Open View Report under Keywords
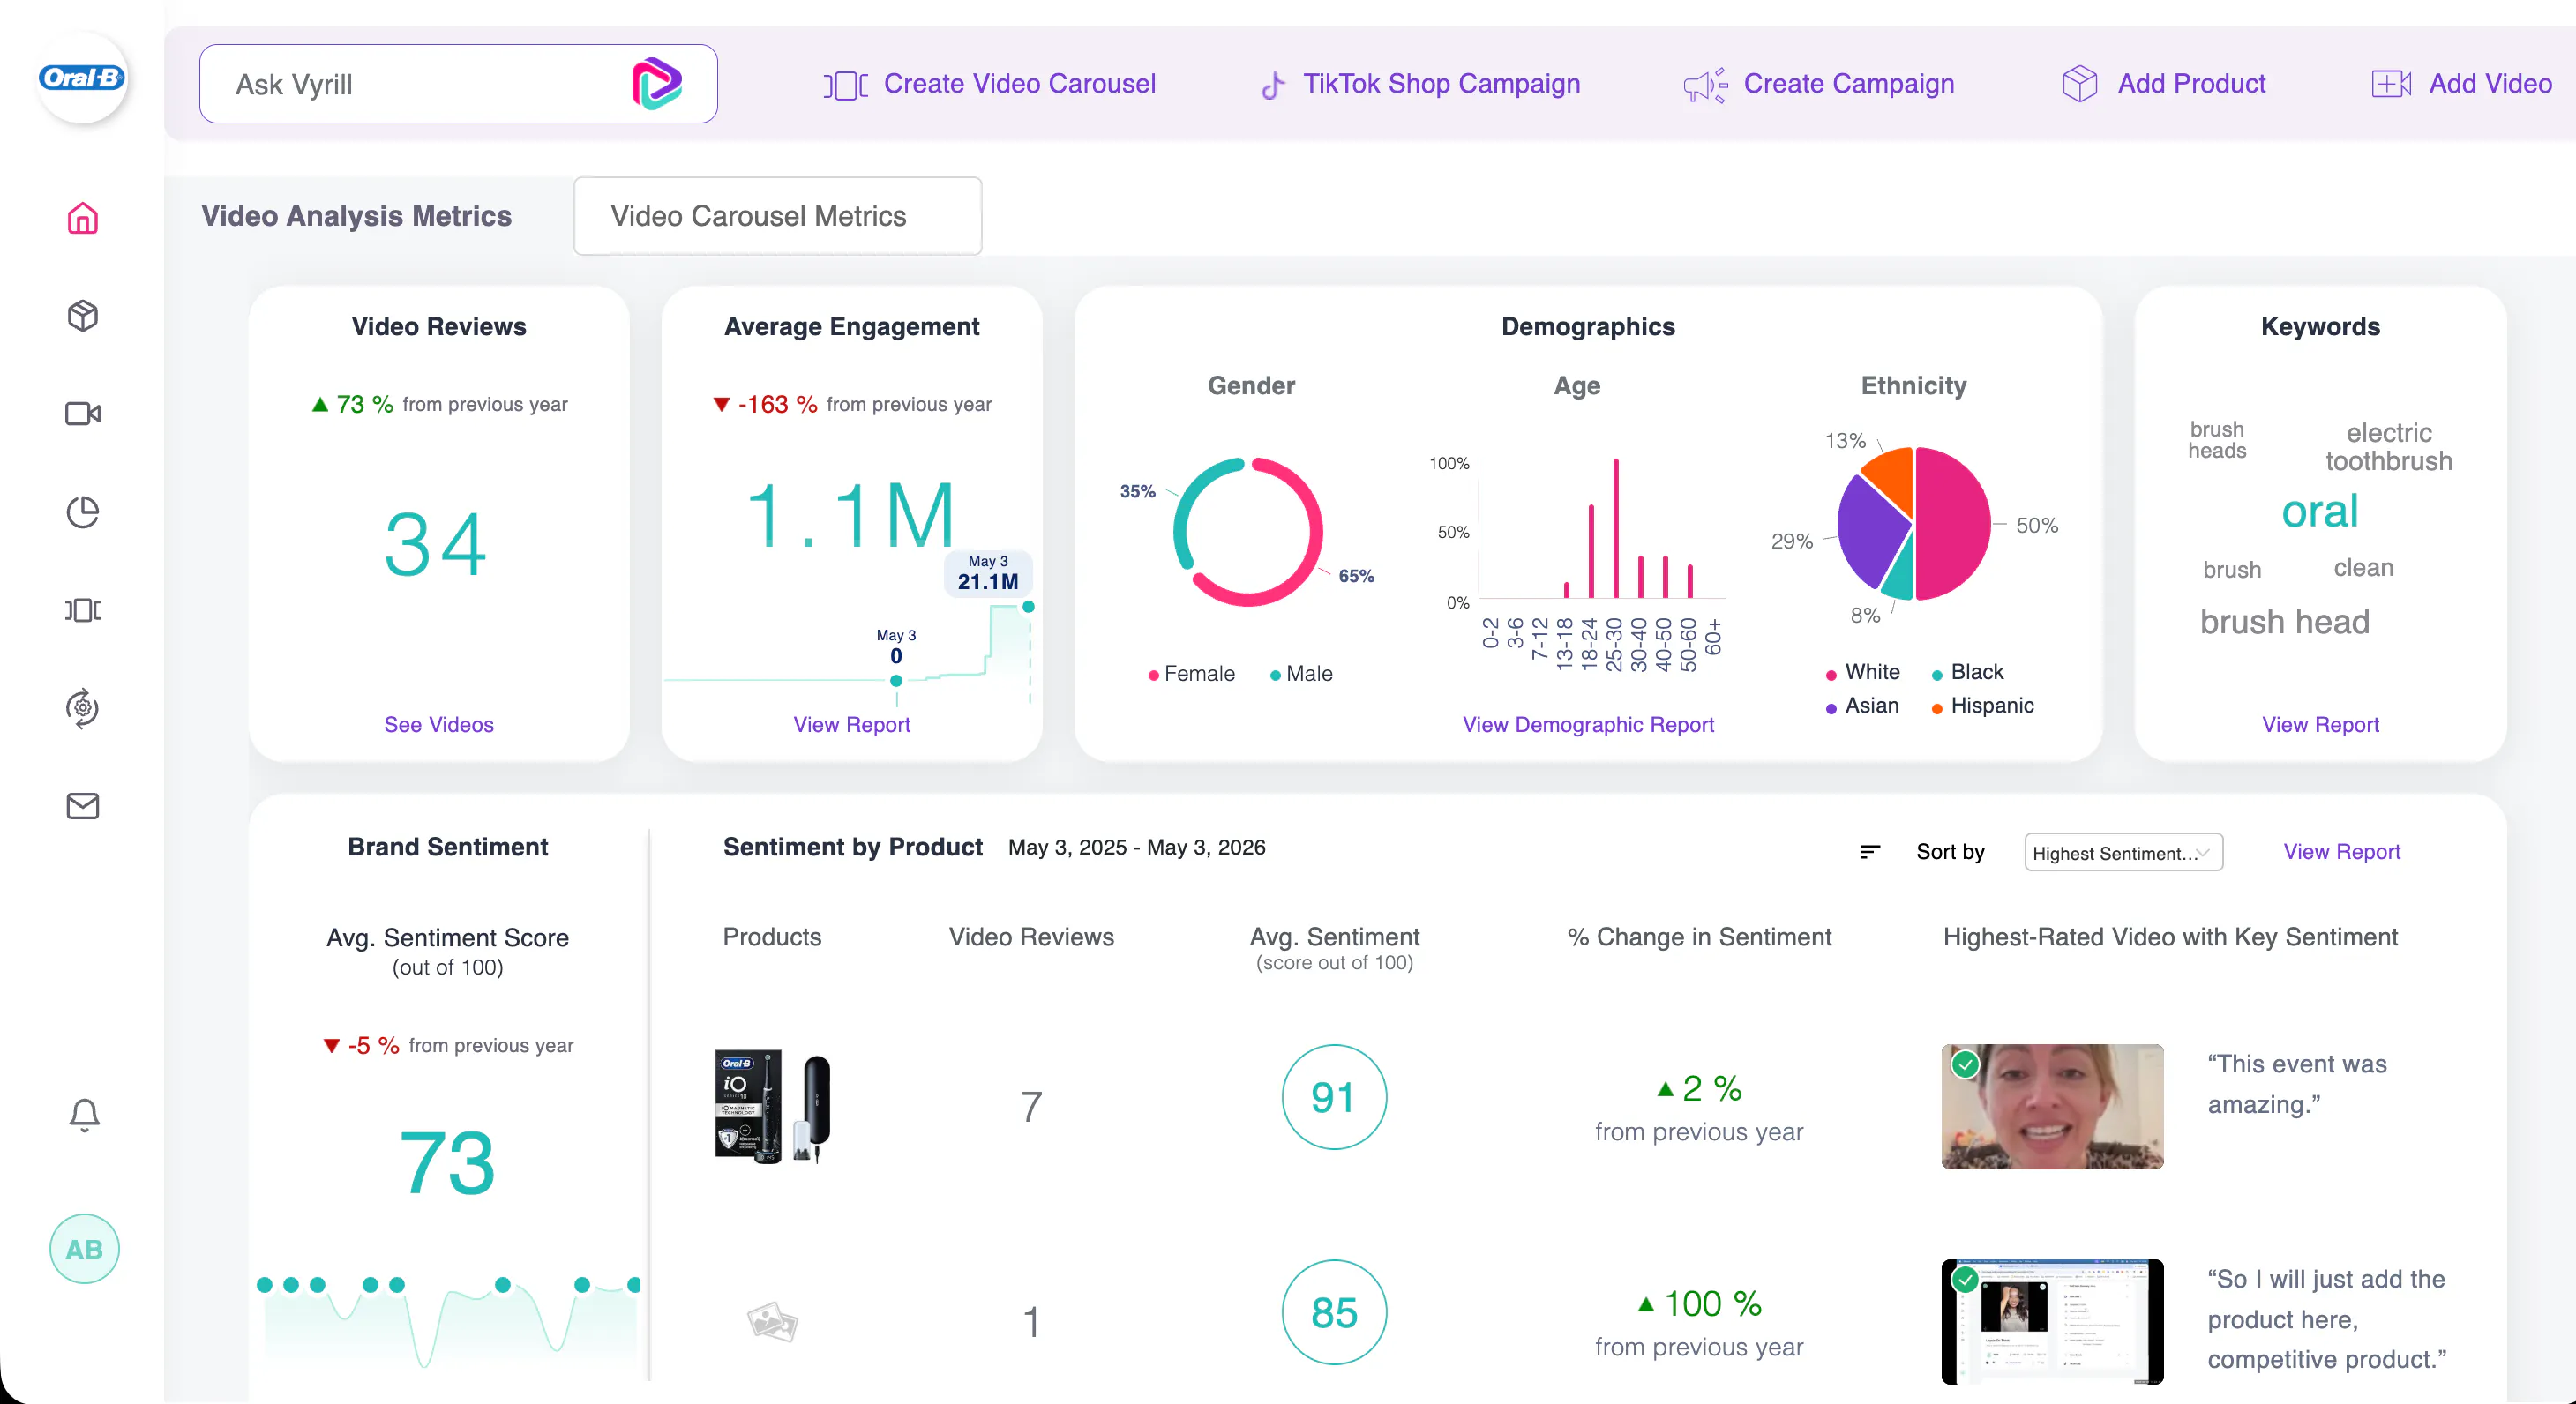Image resolution: width=2576 pixels, height=1404 pixels. tap(2320, 724)
